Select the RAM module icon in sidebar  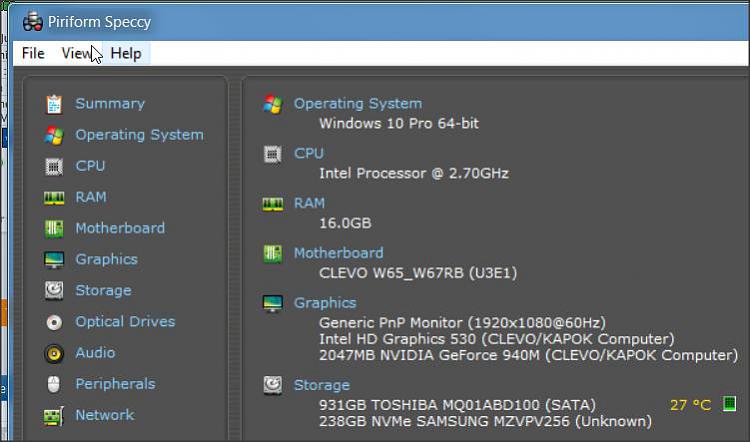point(54,198)
